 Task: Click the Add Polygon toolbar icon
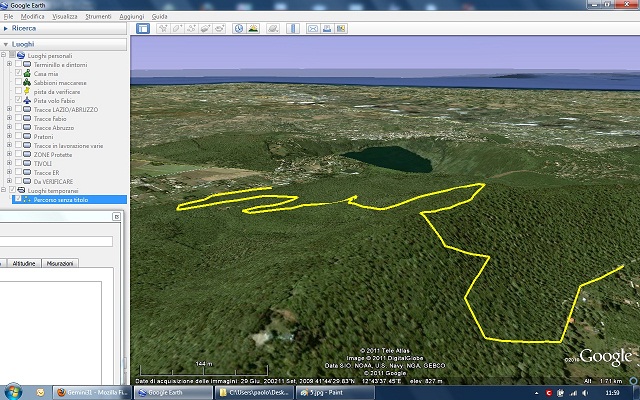point(177,28)
